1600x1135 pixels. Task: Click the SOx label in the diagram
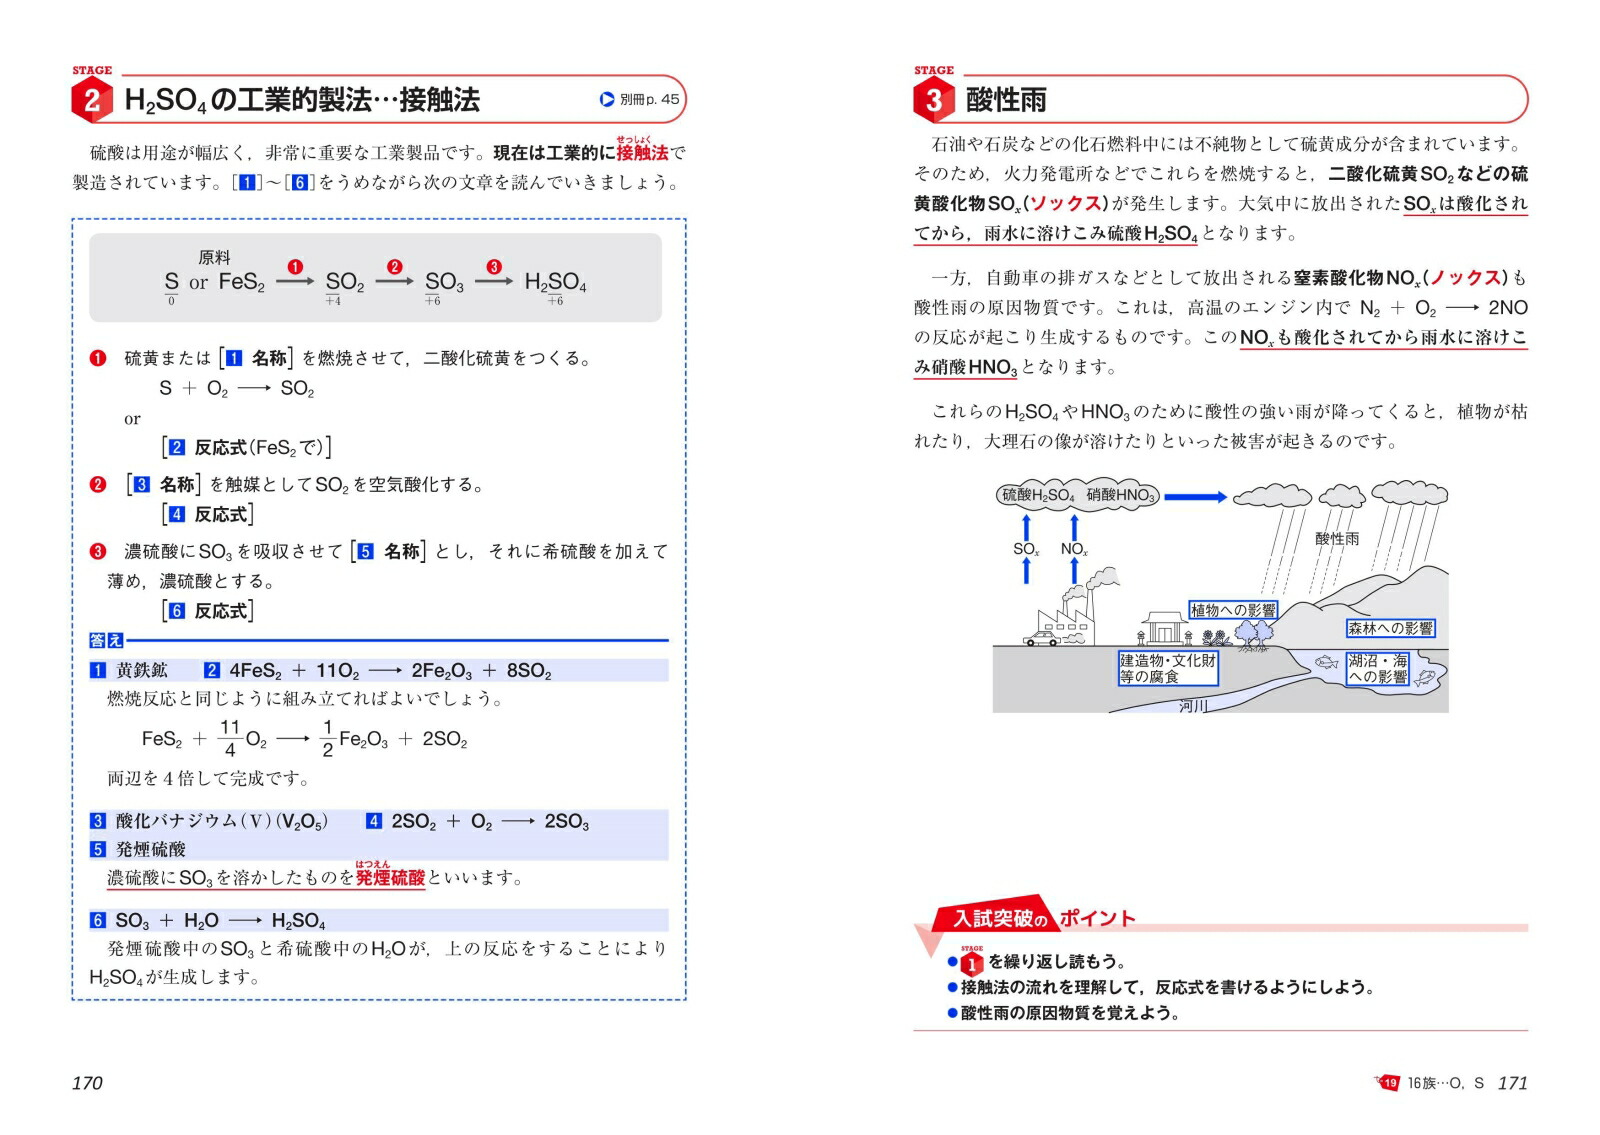(1026, 549)
